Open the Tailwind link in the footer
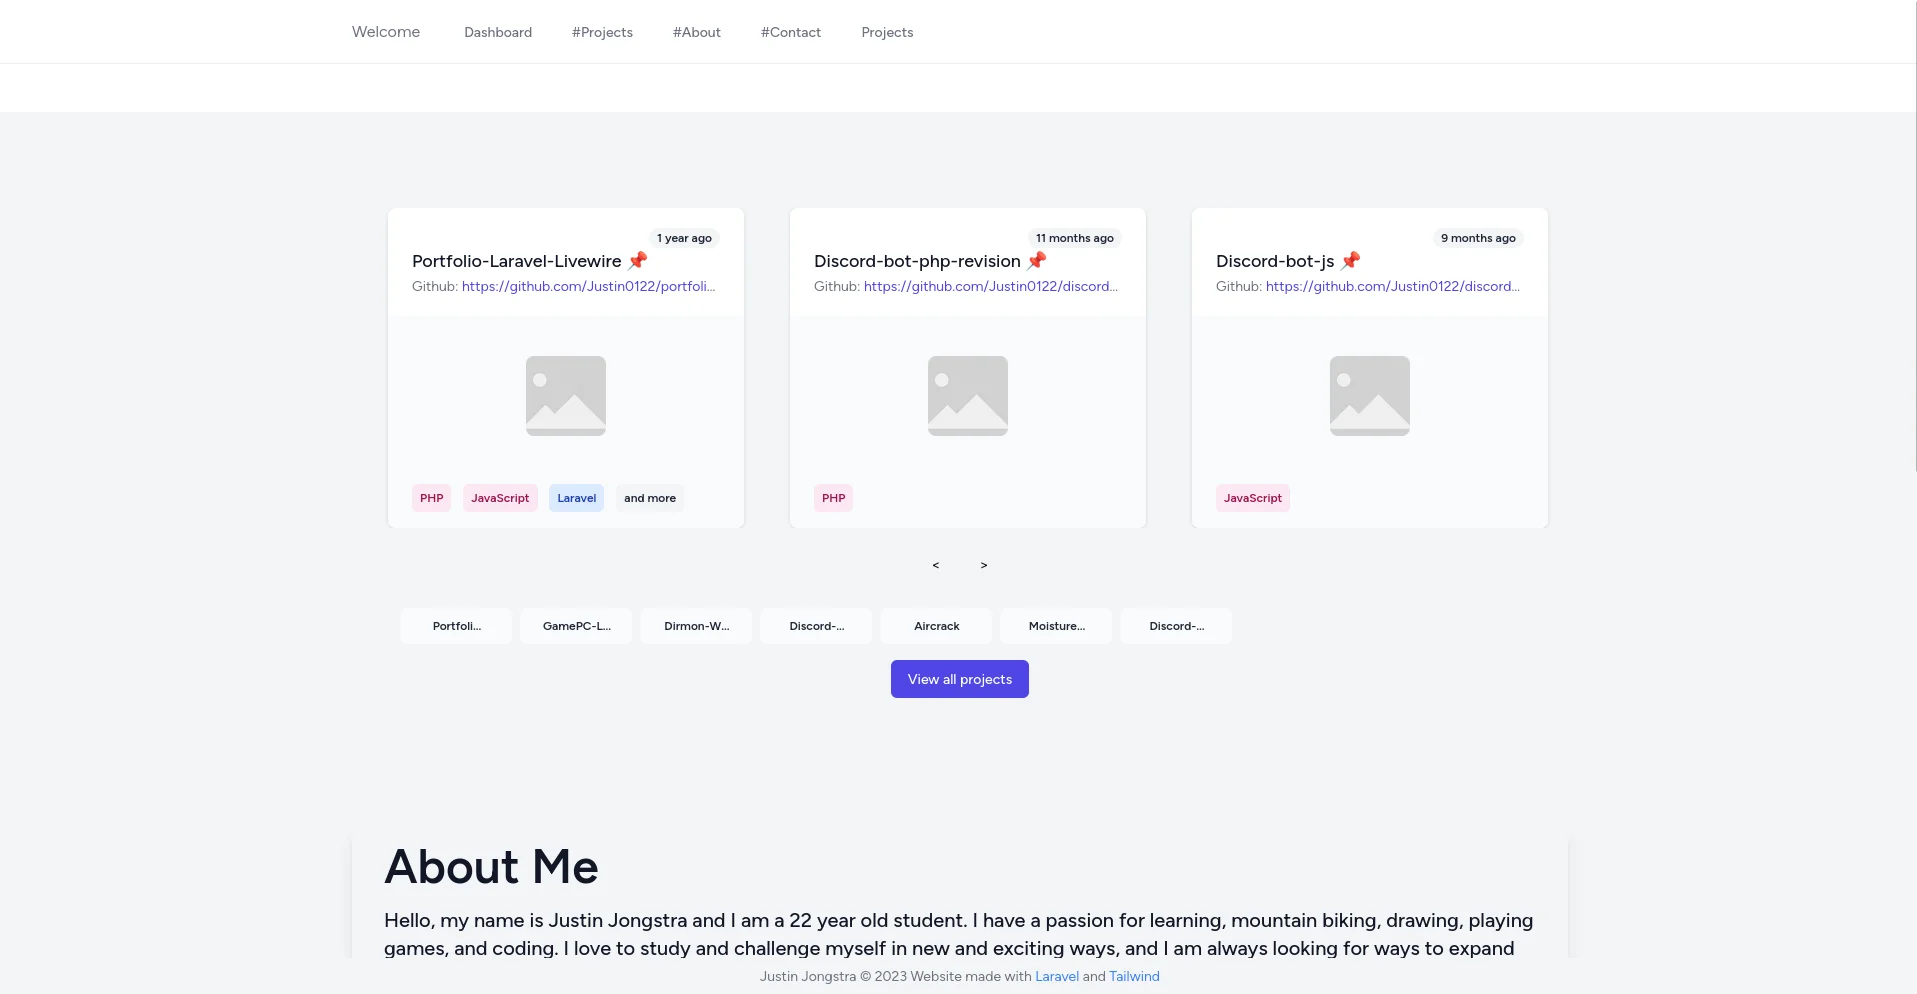Screen dimensions: 1917x994 tap(1133, 976)
